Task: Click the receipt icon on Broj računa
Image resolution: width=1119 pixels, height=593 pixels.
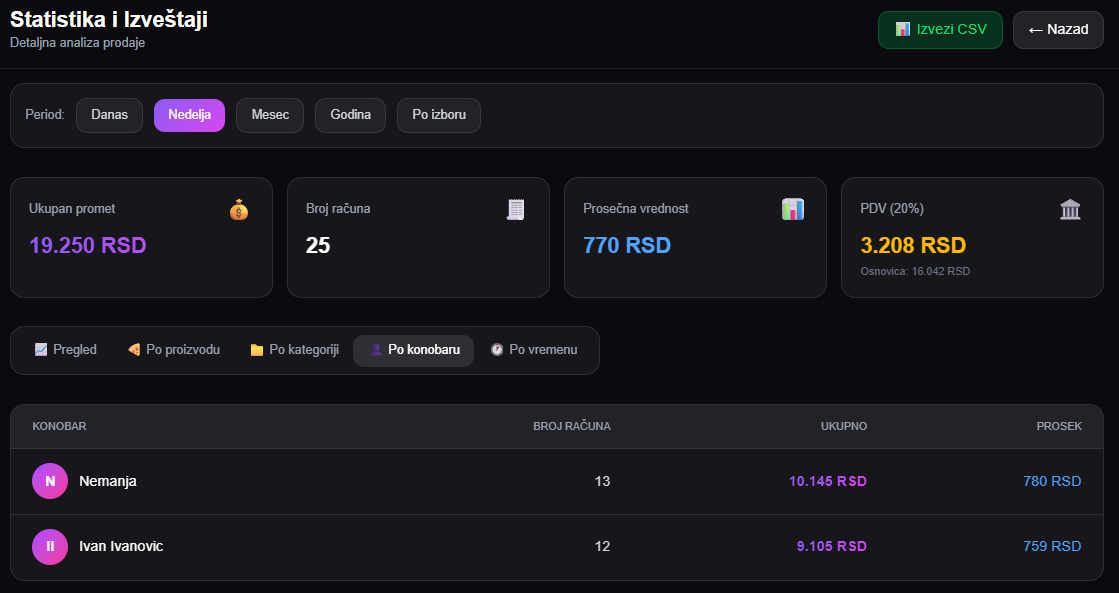Action: [x=516, y=210]
